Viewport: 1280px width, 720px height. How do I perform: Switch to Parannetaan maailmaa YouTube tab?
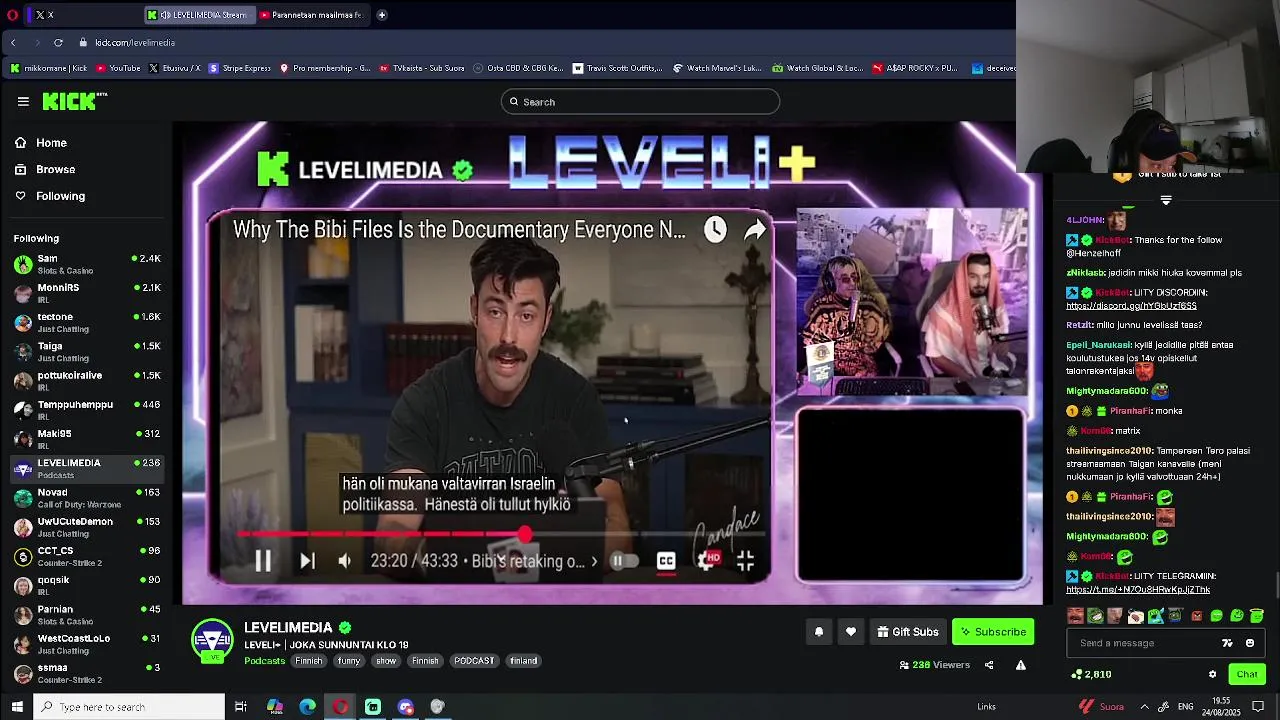[x=311, y=15]
